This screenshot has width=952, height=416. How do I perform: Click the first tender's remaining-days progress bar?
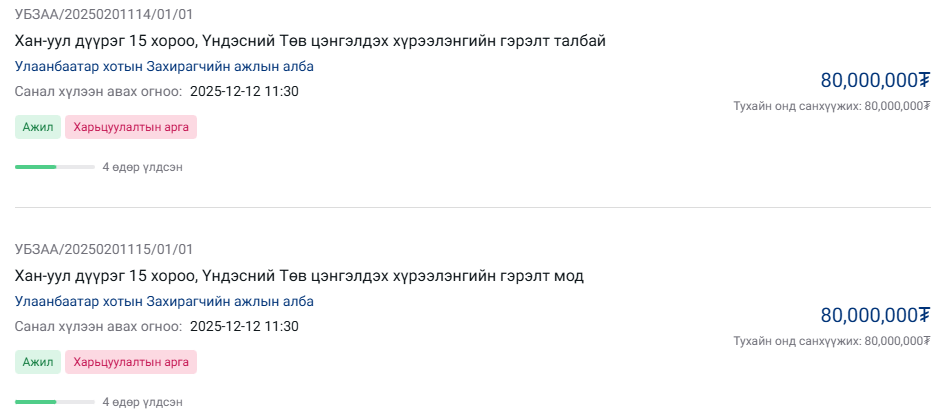coord(54,167)
